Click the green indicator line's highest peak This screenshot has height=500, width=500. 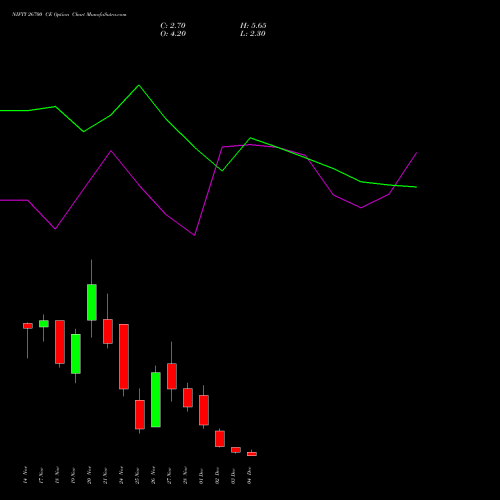pos(139,85)
